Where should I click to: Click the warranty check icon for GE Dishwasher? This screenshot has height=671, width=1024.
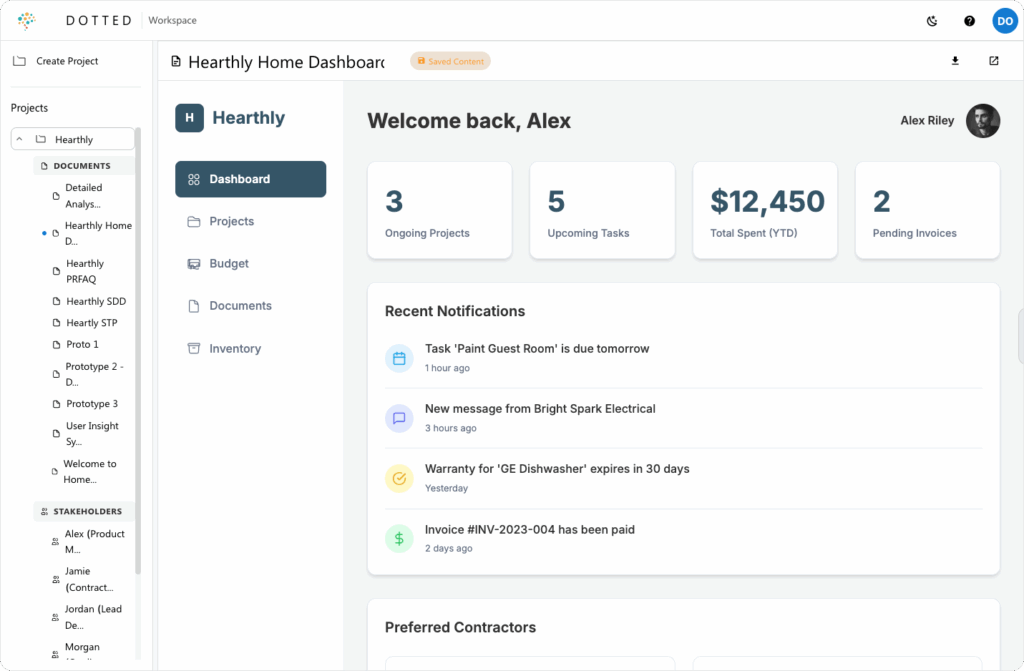399,478
